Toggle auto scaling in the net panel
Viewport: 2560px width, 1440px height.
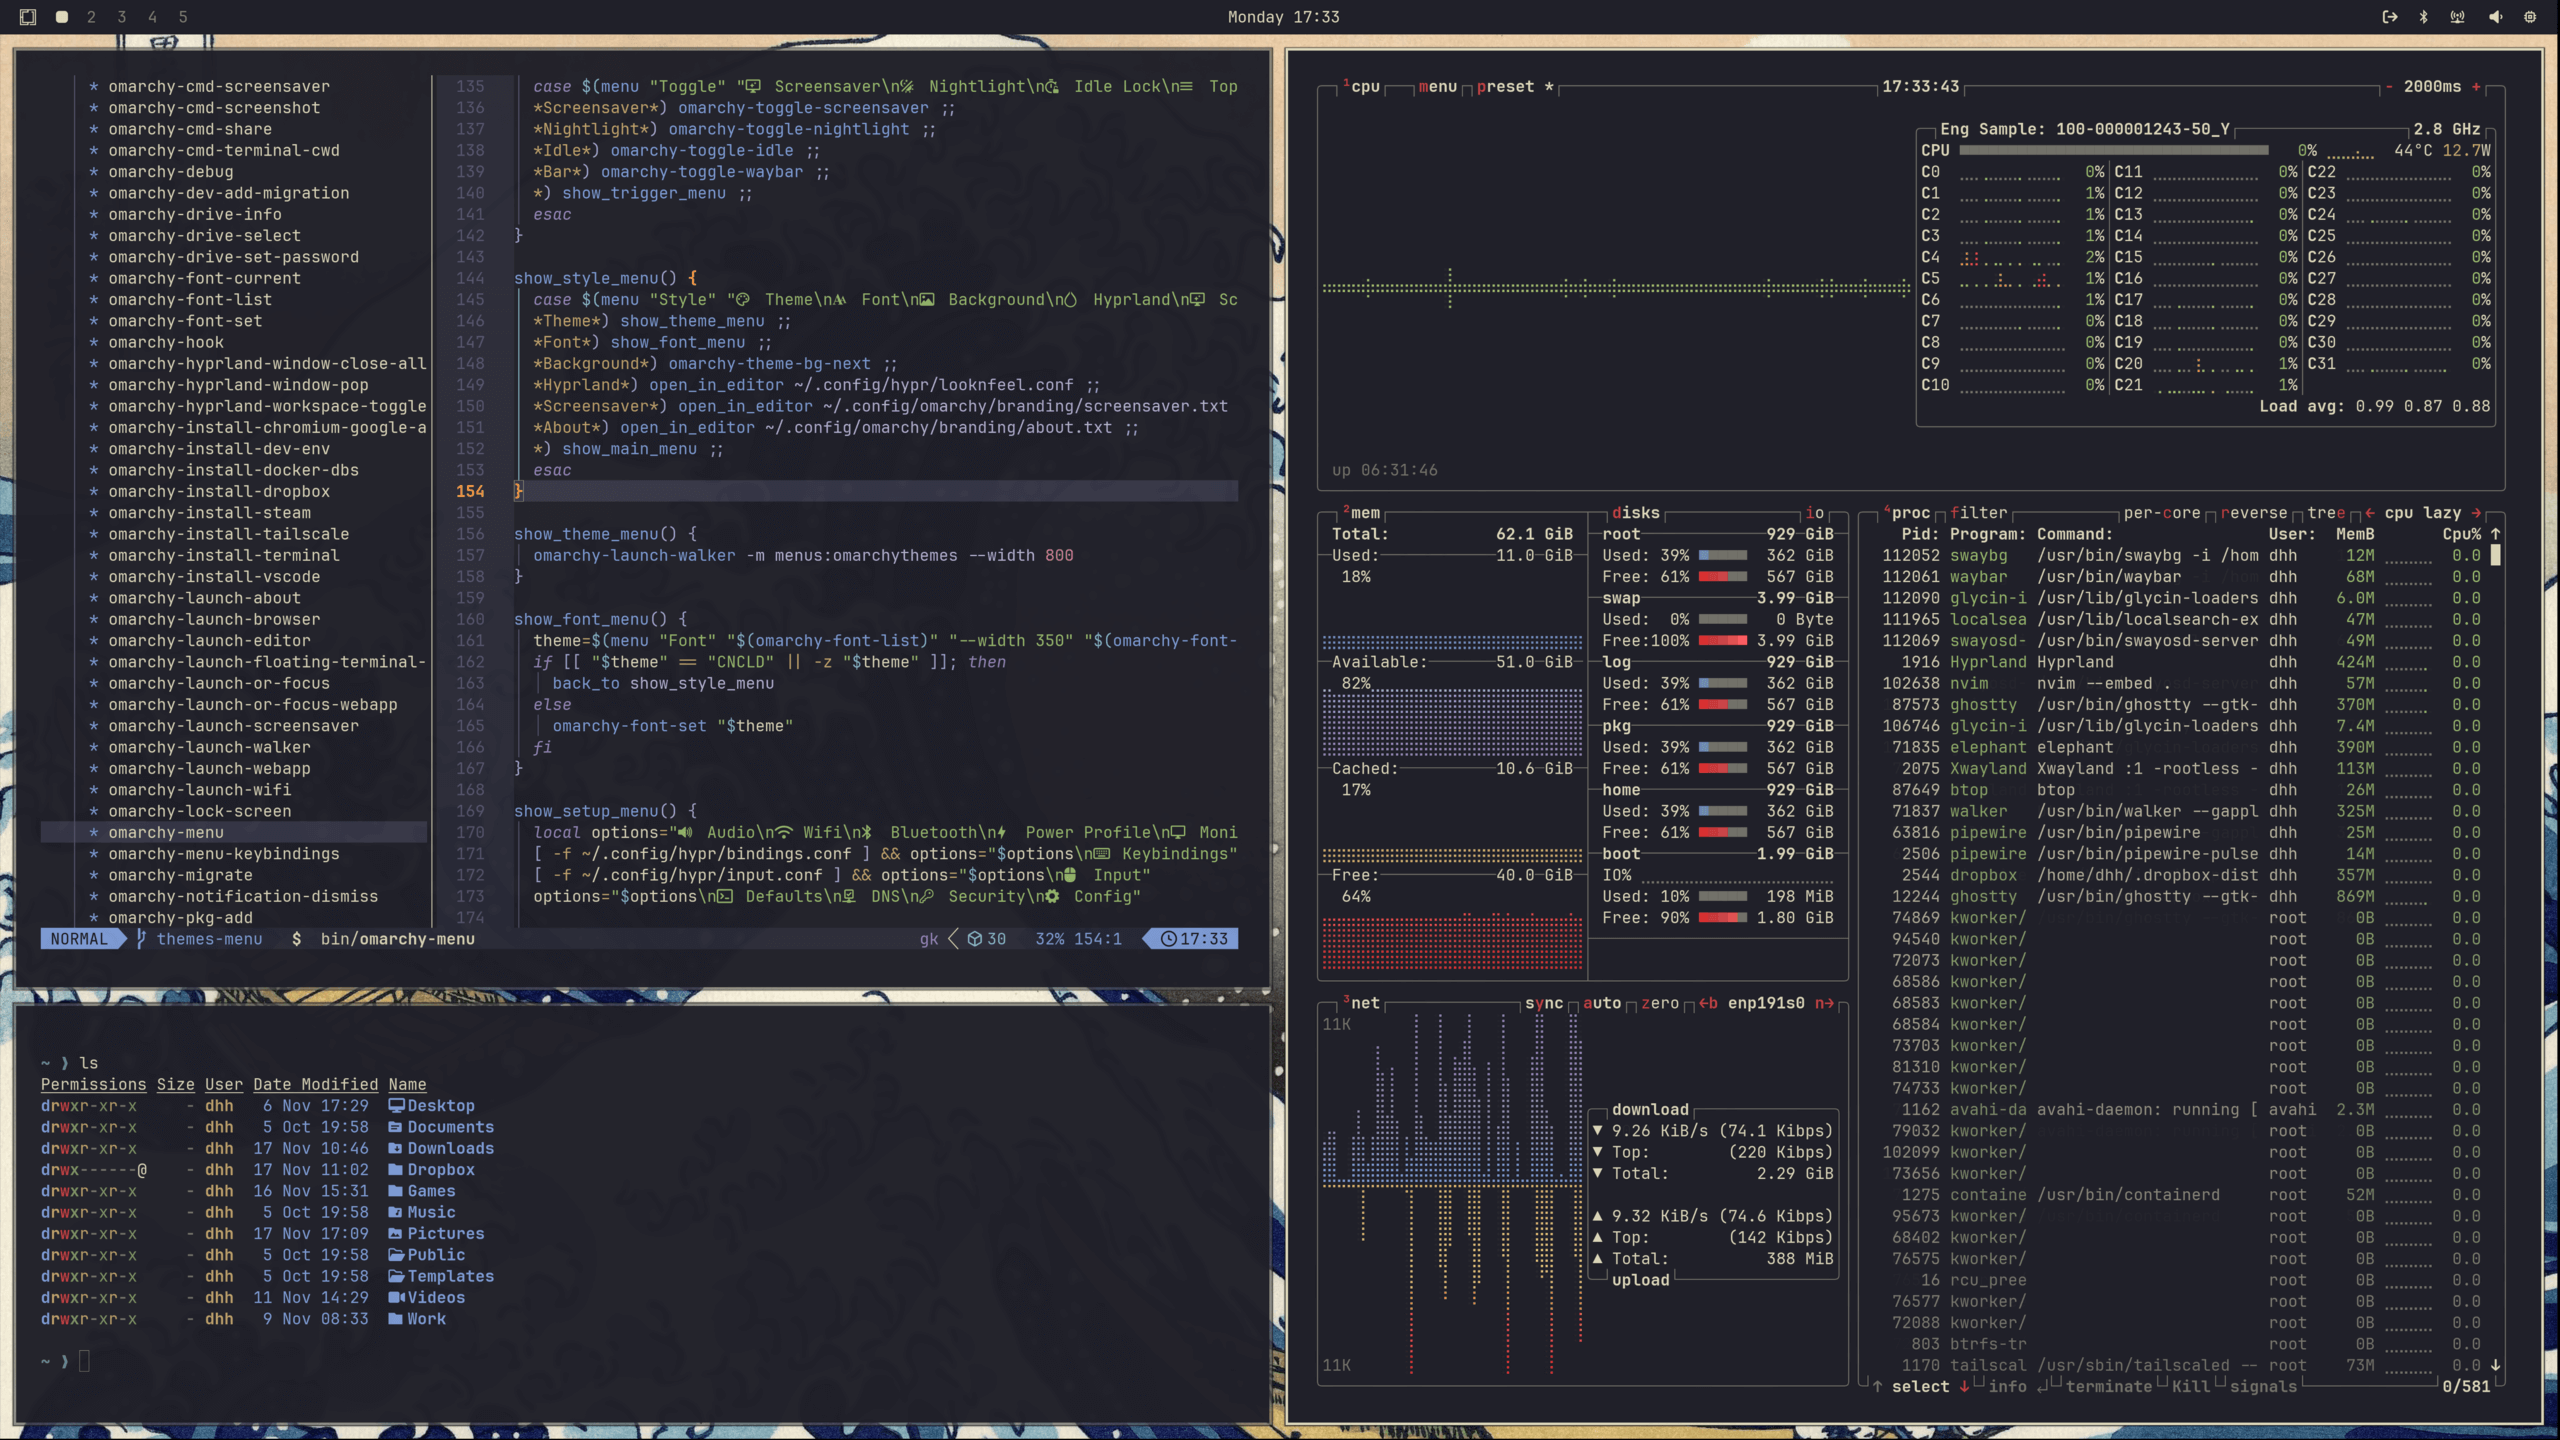tap(1602, 1003)
